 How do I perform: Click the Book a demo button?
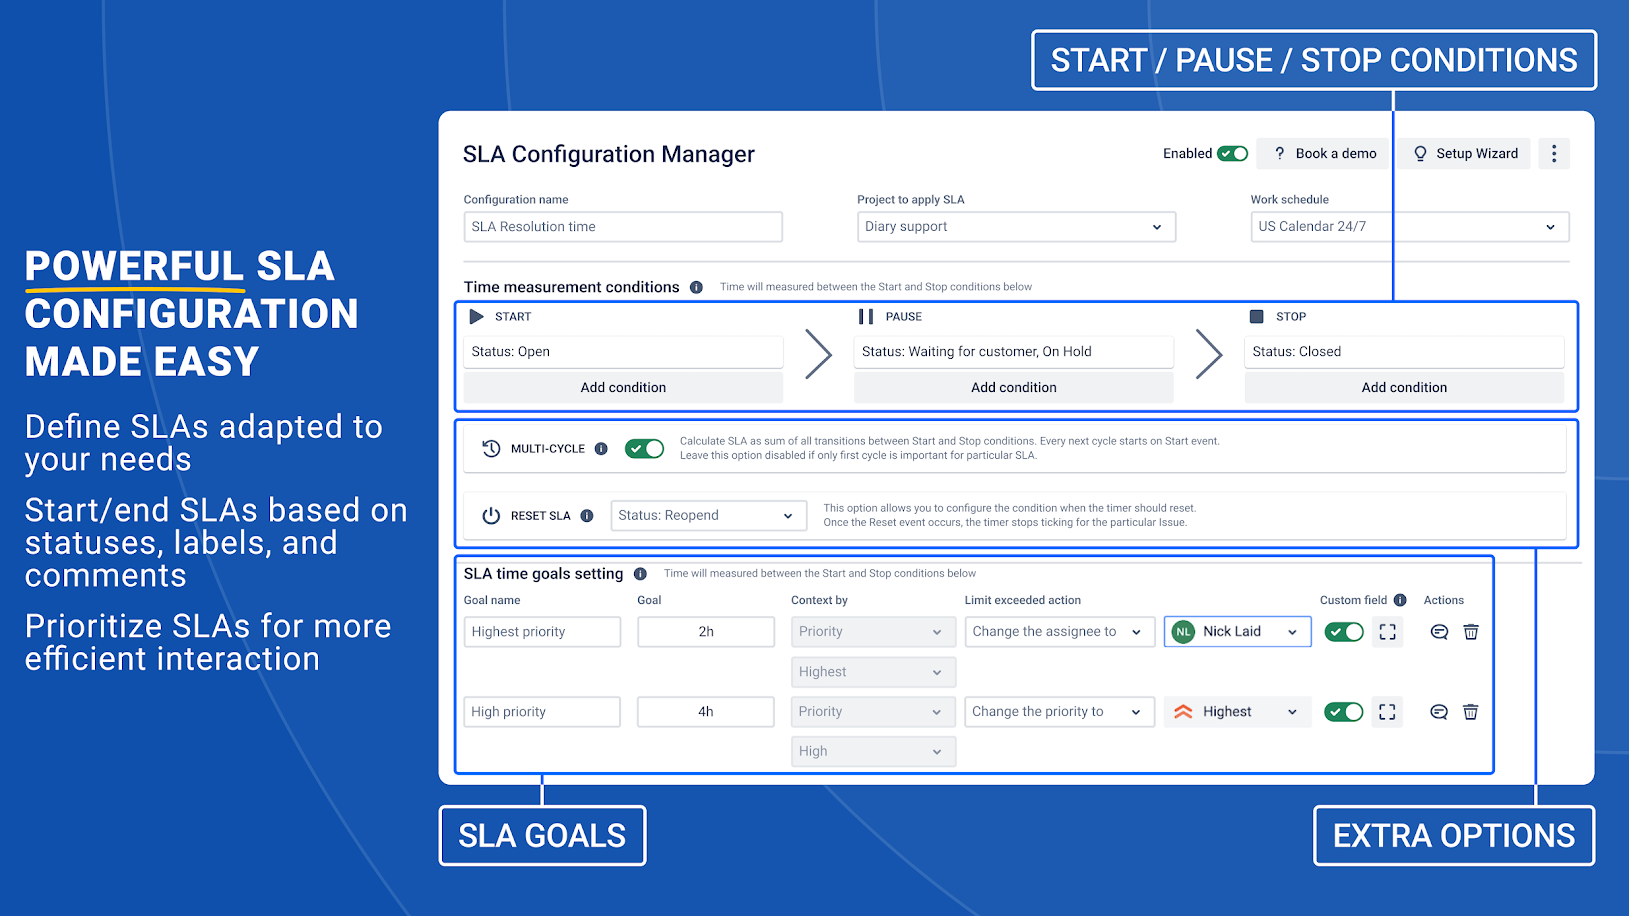click(x=1322, y=153)
